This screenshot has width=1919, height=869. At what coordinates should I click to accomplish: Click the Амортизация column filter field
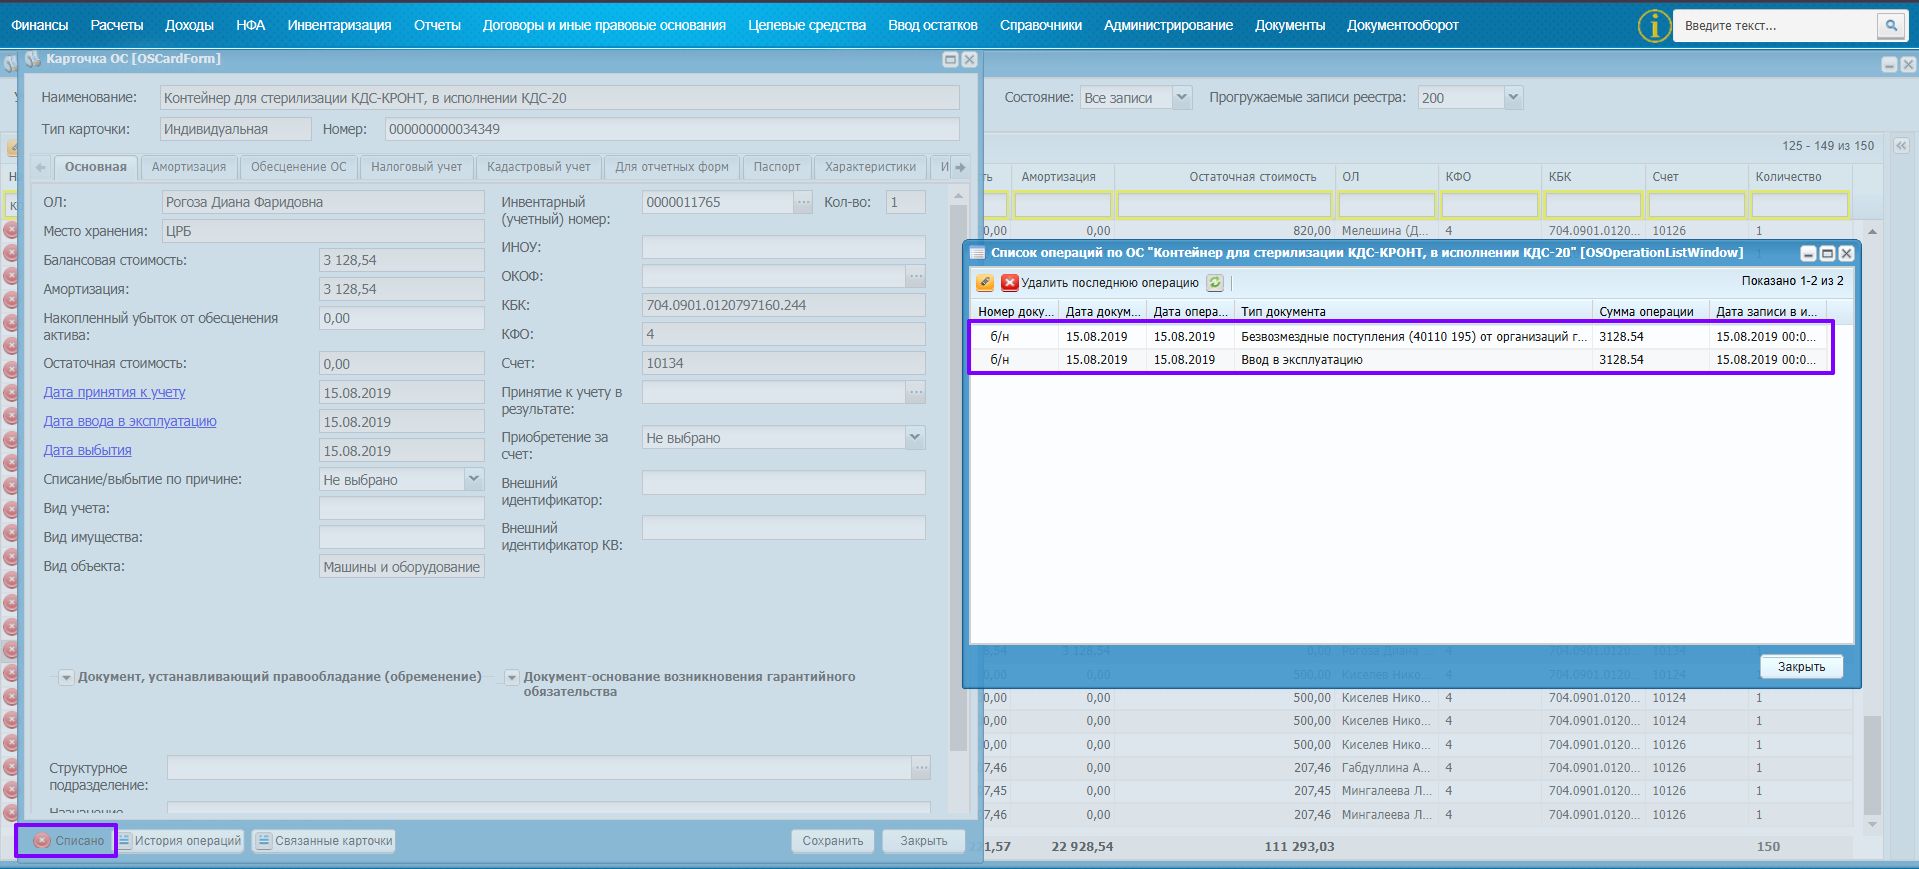pyautogui.click(x=1062, y=205)
